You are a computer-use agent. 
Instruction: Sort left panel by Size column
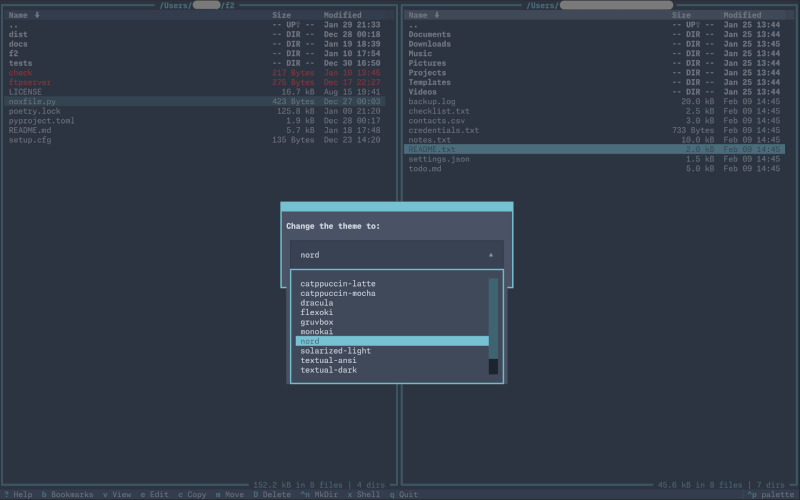pyautogui.click(x=281, y=15)
